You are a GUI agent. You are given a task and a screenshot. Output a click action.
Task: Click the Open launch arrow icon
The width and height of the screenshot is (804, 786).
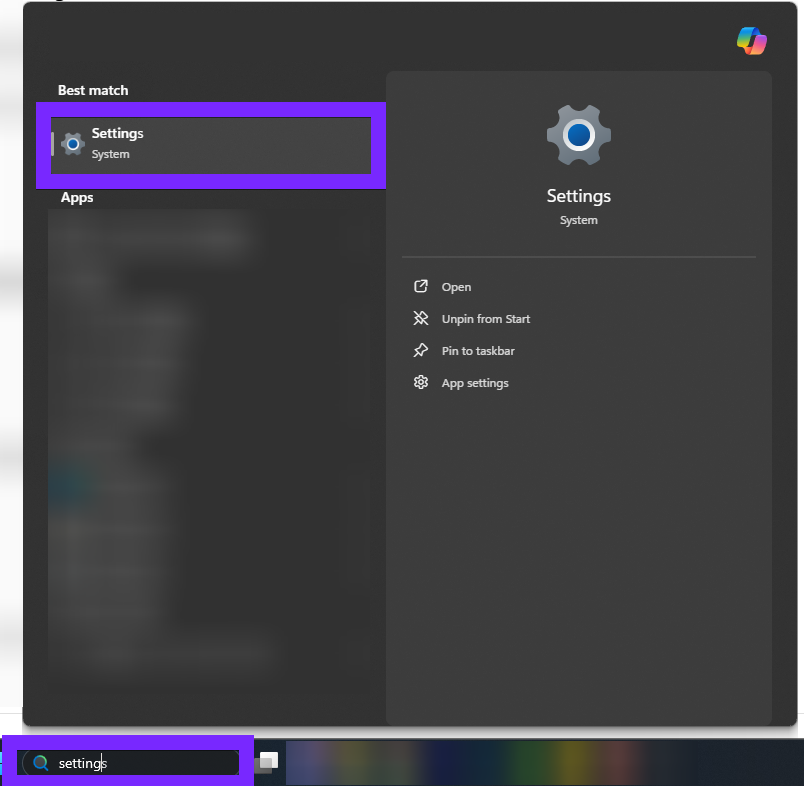pos(420,286)
